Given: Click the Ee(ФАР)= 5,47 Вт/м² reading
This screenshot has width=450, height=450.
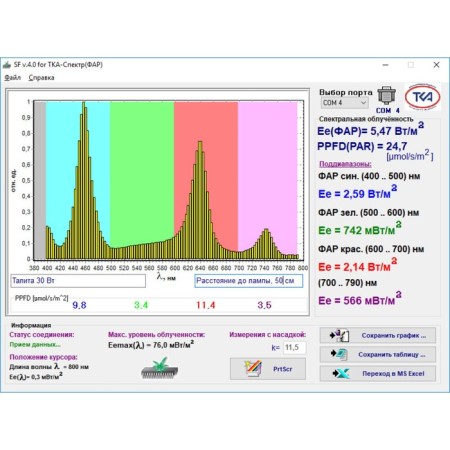Looking at the screenshot, I should pyautogui.click(x=370, y=130).
